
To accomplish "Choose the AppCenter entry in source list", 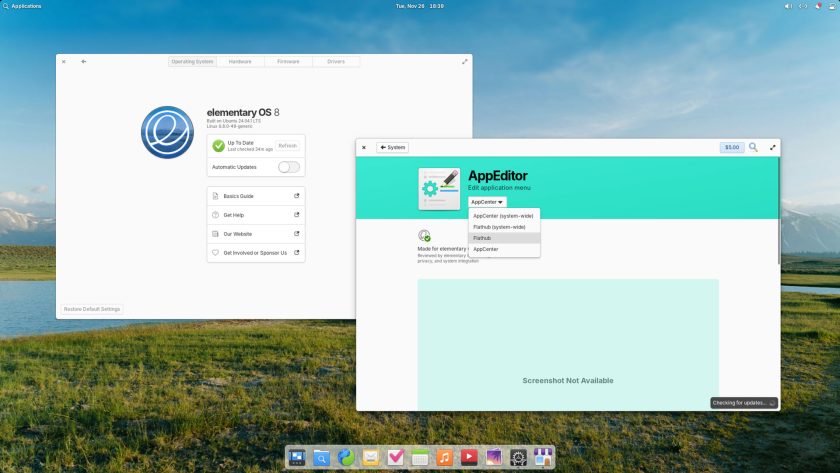I will (x=504, y=249).
